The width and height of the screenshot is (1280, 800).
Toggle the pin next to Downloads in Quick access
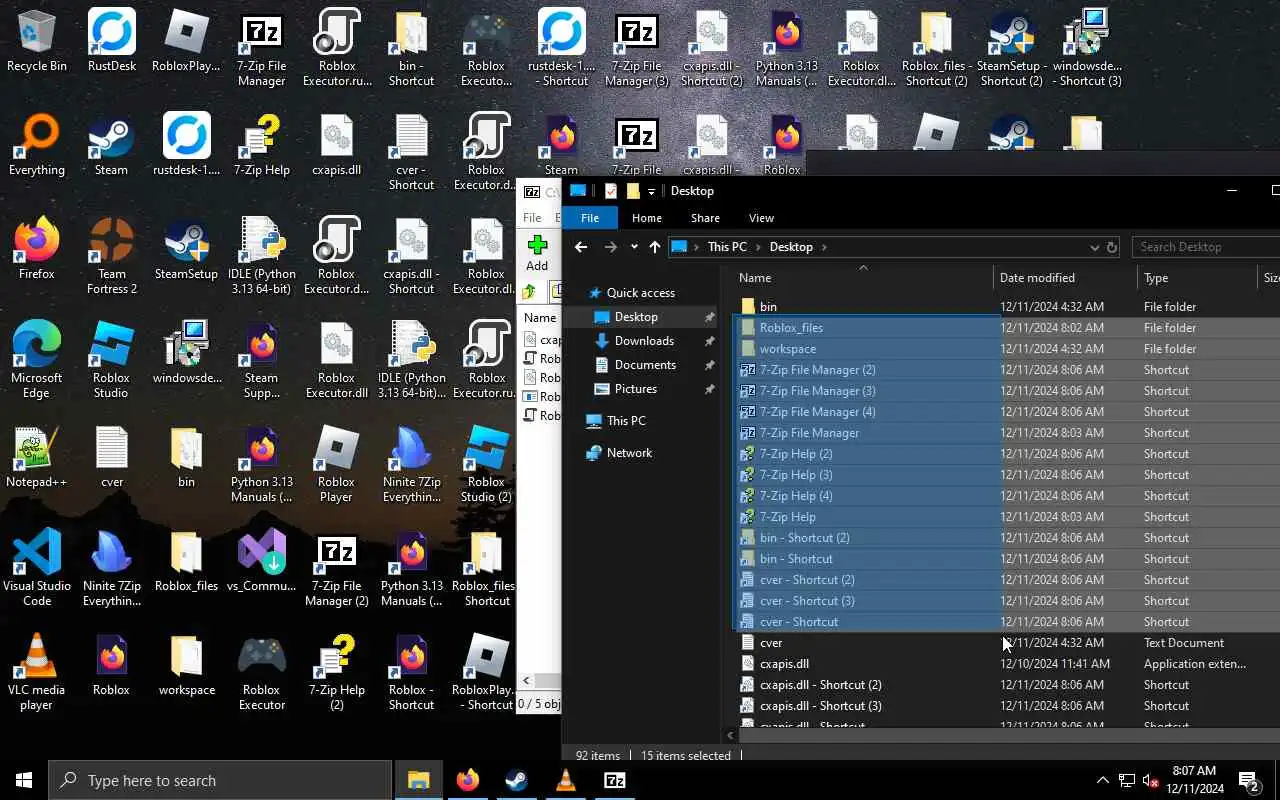[x=709, y=341]
